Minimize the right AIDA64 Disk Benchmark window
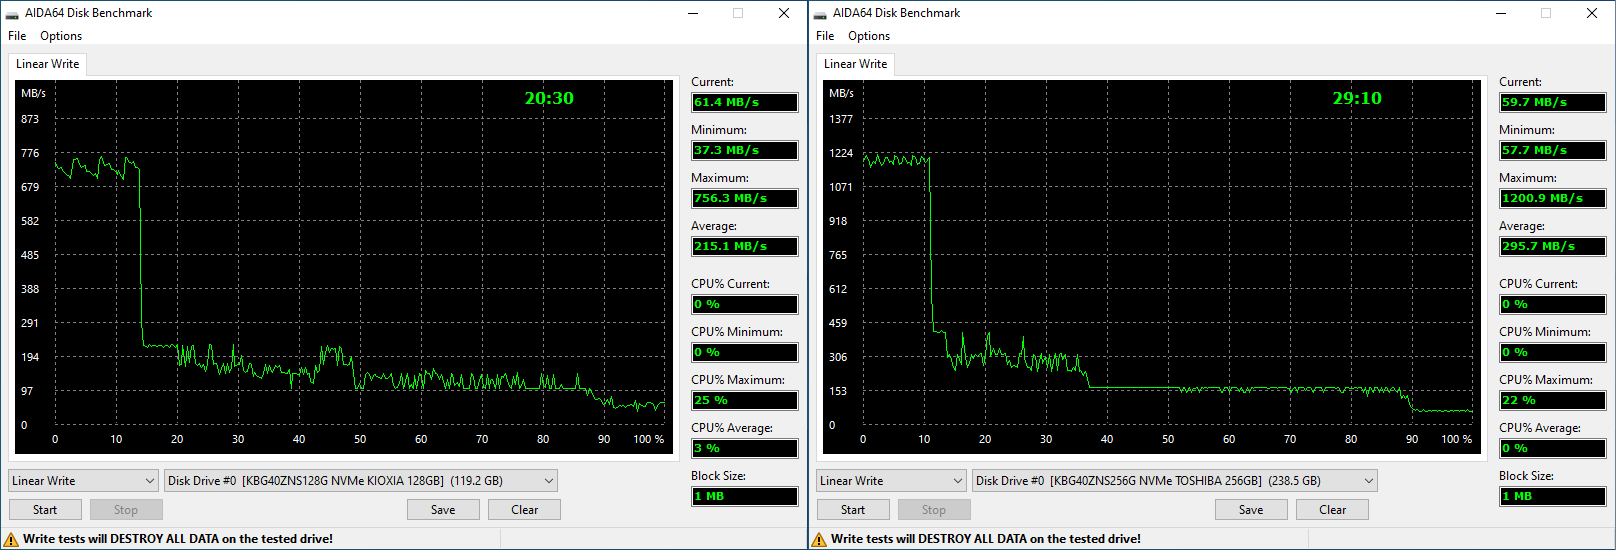 (x=1501, y=13)
